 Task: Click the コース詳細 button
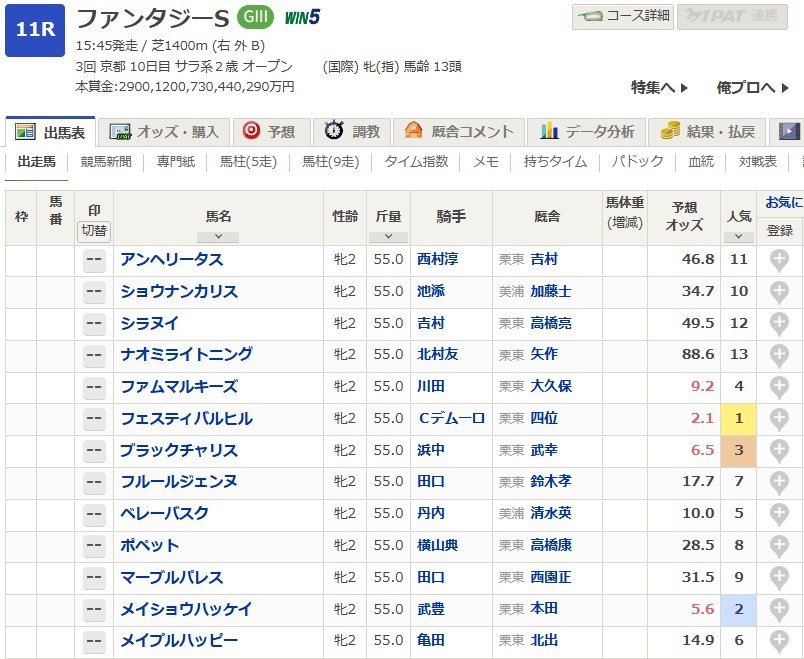pos(621,17)
